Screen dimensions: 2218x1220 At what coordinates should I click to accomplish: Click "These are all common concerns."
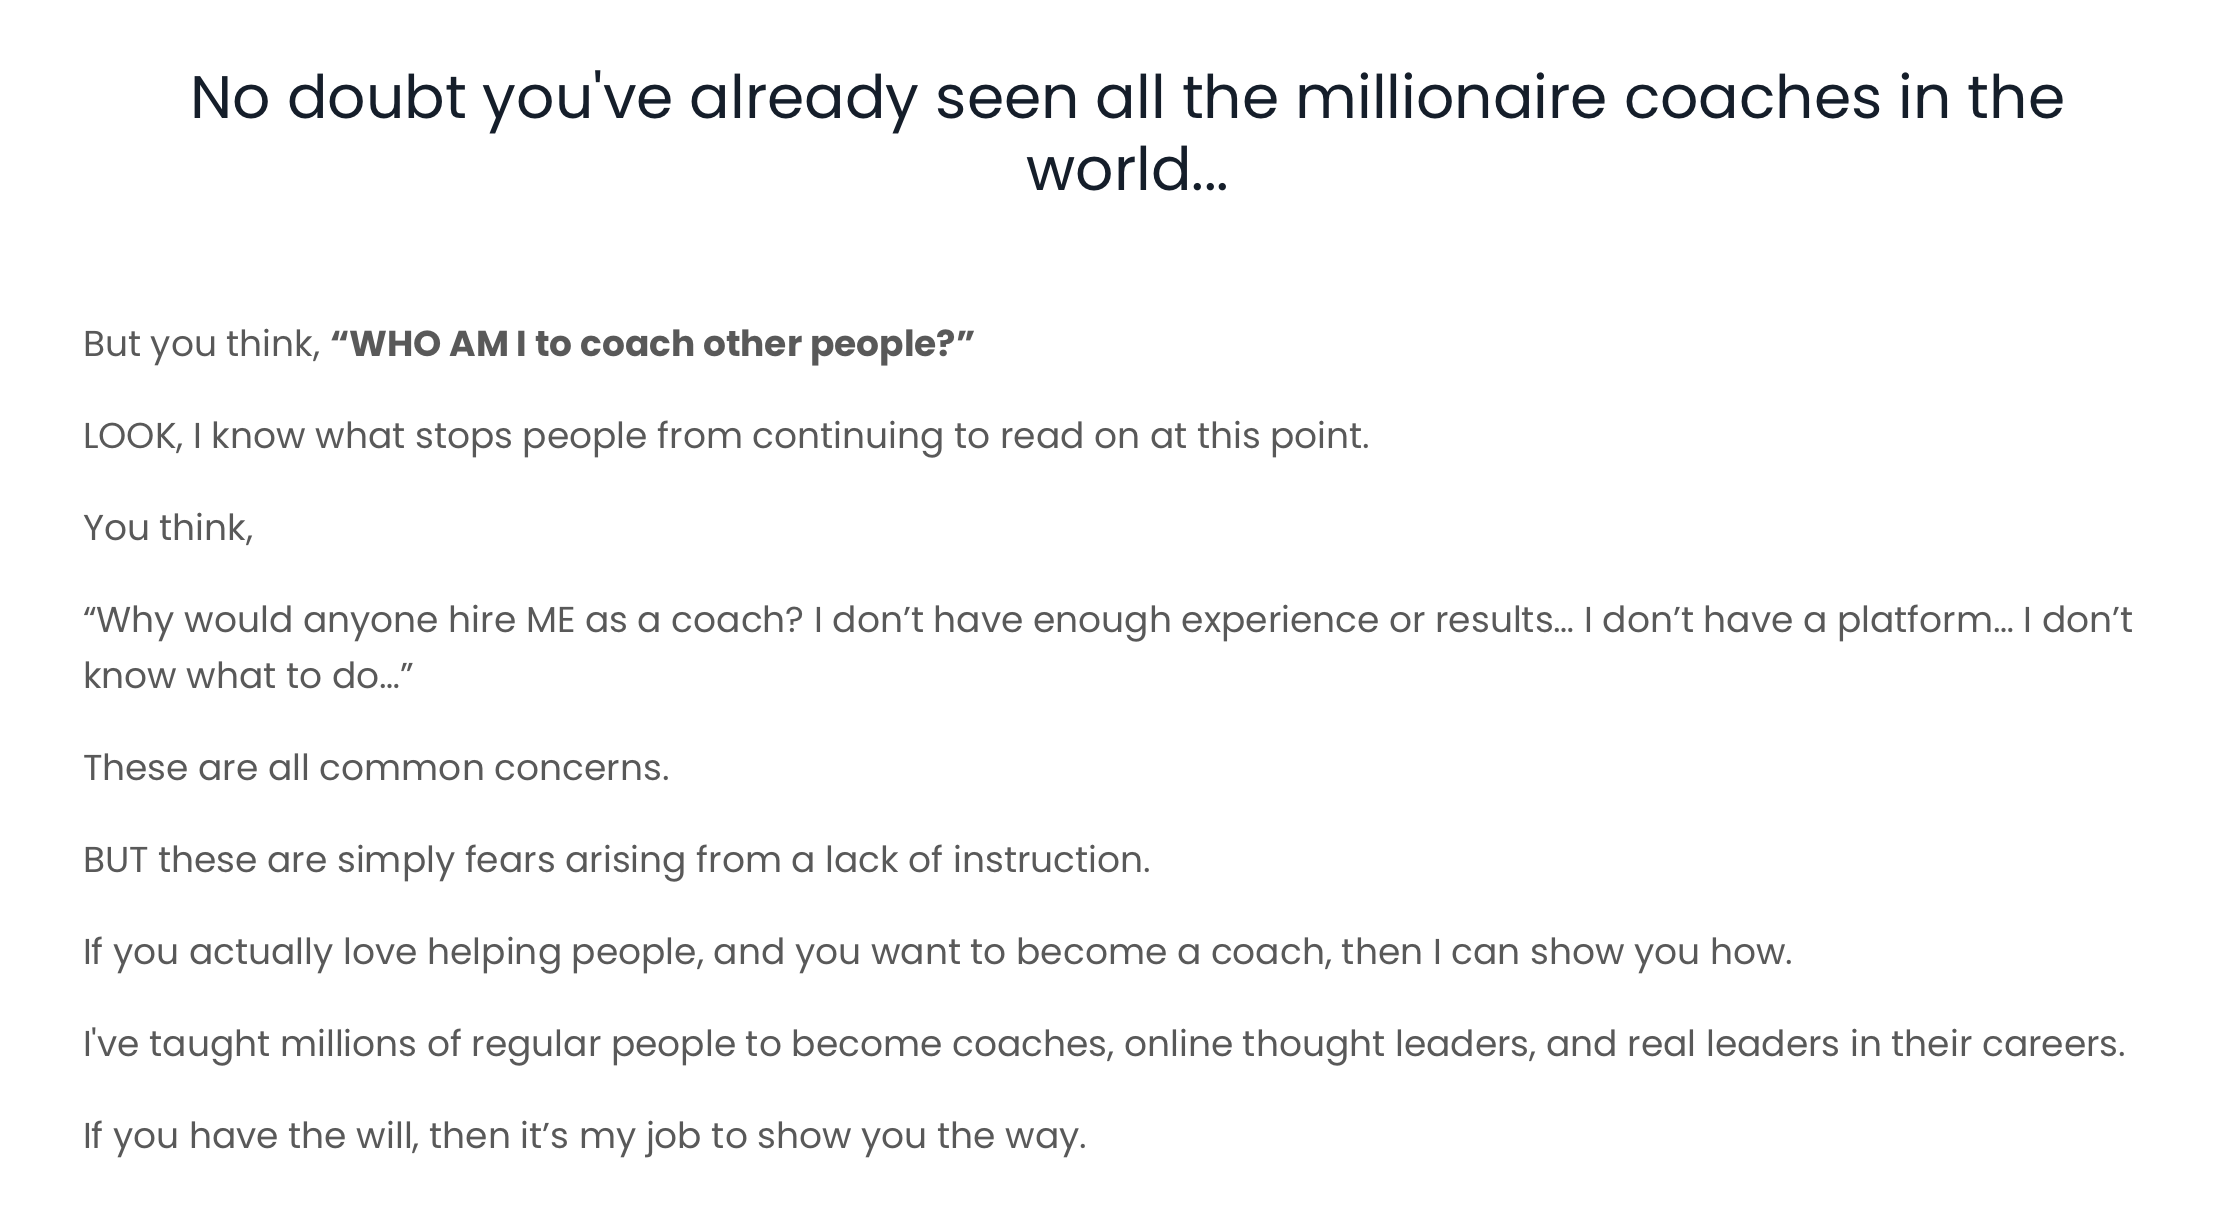click(376, 768)
